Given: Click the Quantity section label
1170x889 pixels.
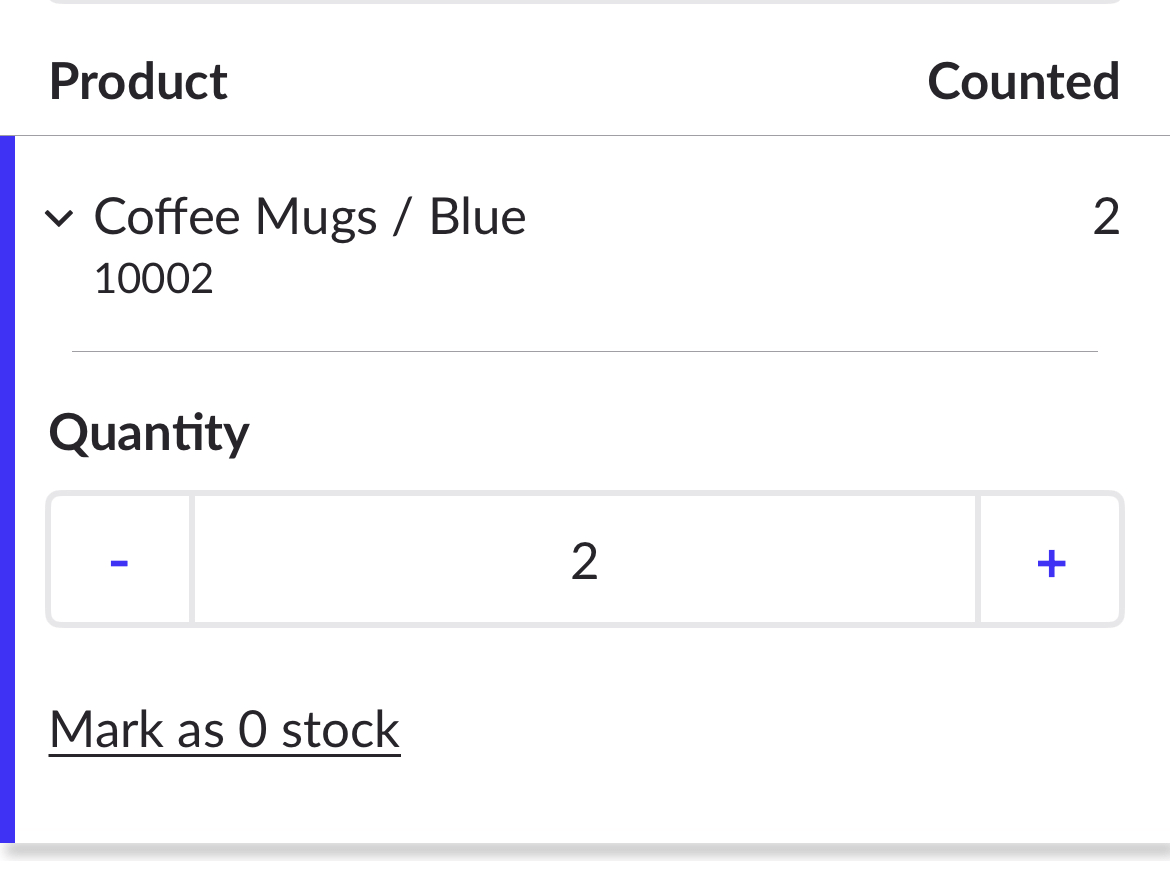Looking at the screenshot, I should pos(148,432).
